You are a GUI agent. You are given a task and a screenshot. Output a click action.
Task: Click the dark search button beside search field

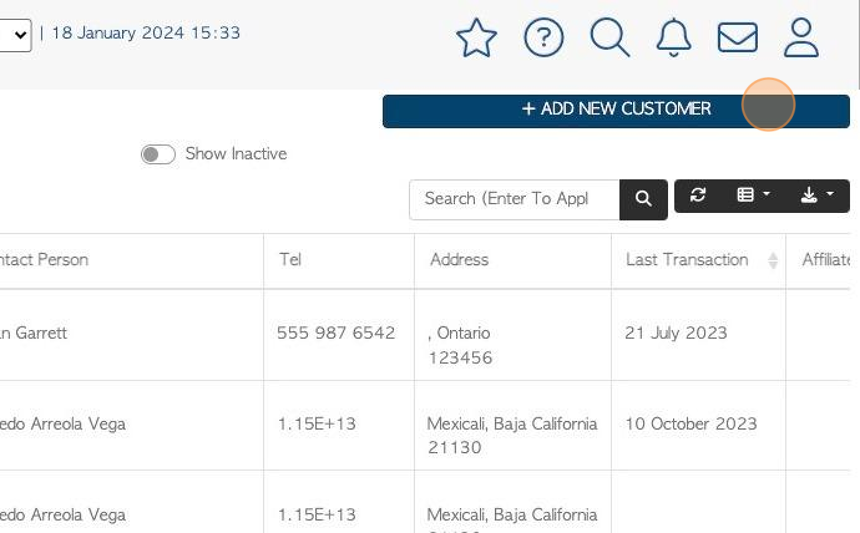(643, 200)
